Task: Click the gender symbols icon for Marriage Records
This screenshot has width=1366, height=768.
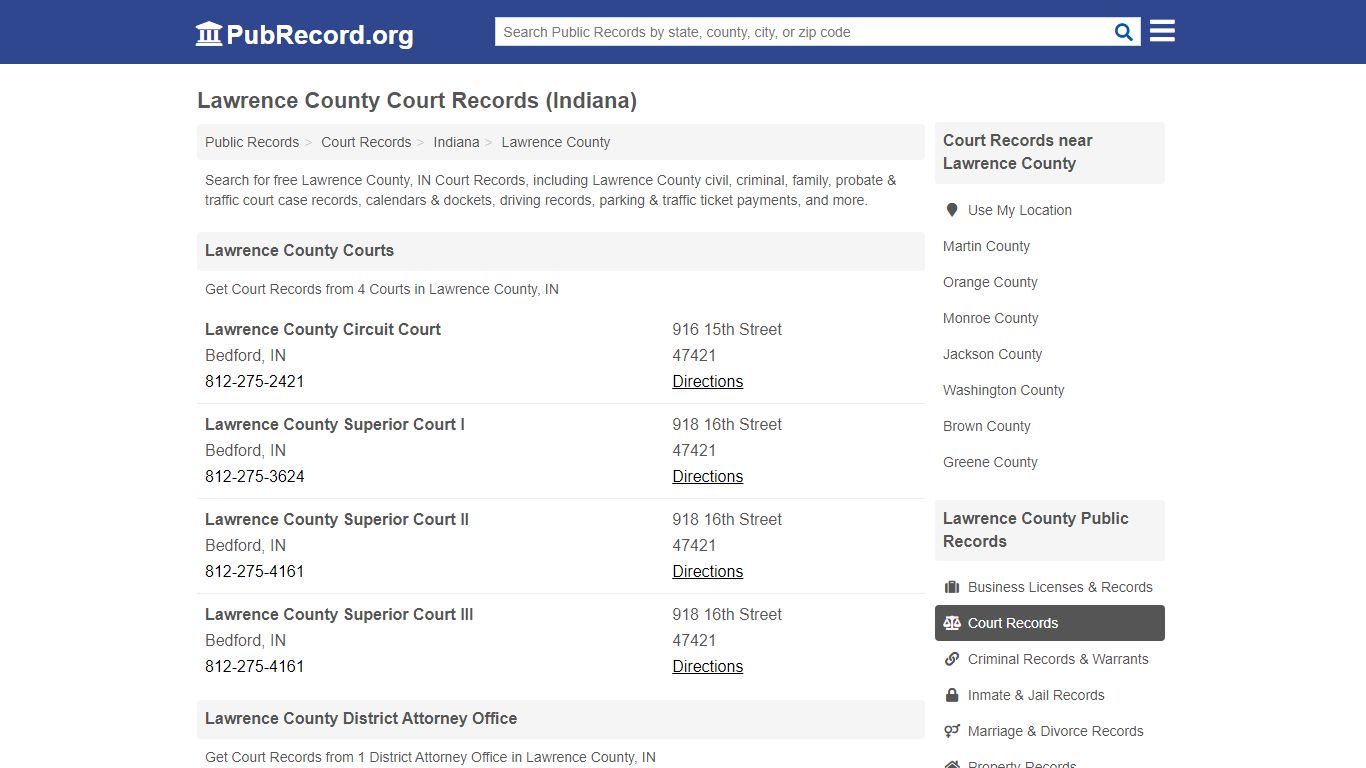Action: [x=952, y=731]
